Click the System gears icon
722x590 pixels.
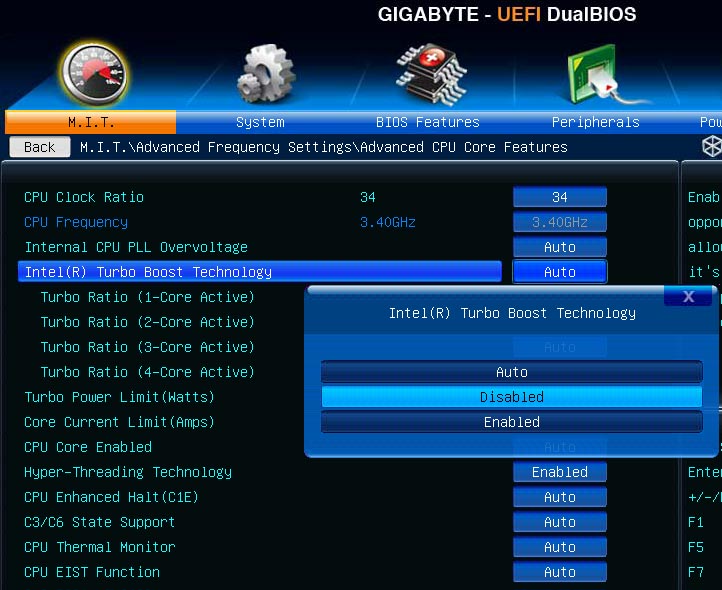point(266,74)
